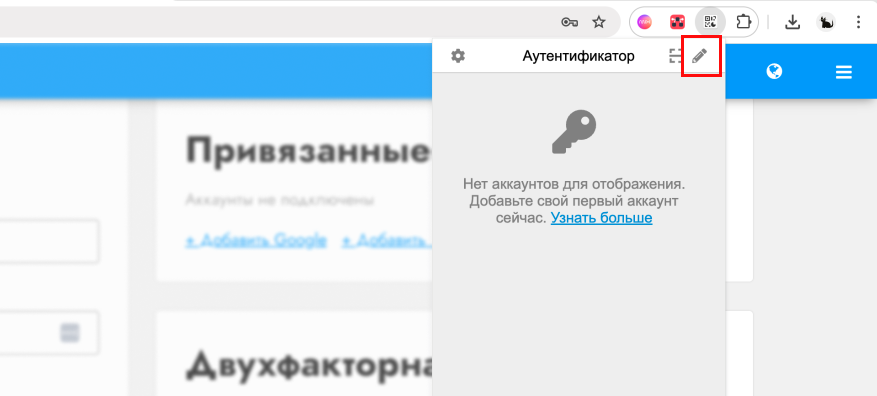877x396 pixels.
Task: Toggle the Authenticator QR extension icon
Action: pos(710,22)
